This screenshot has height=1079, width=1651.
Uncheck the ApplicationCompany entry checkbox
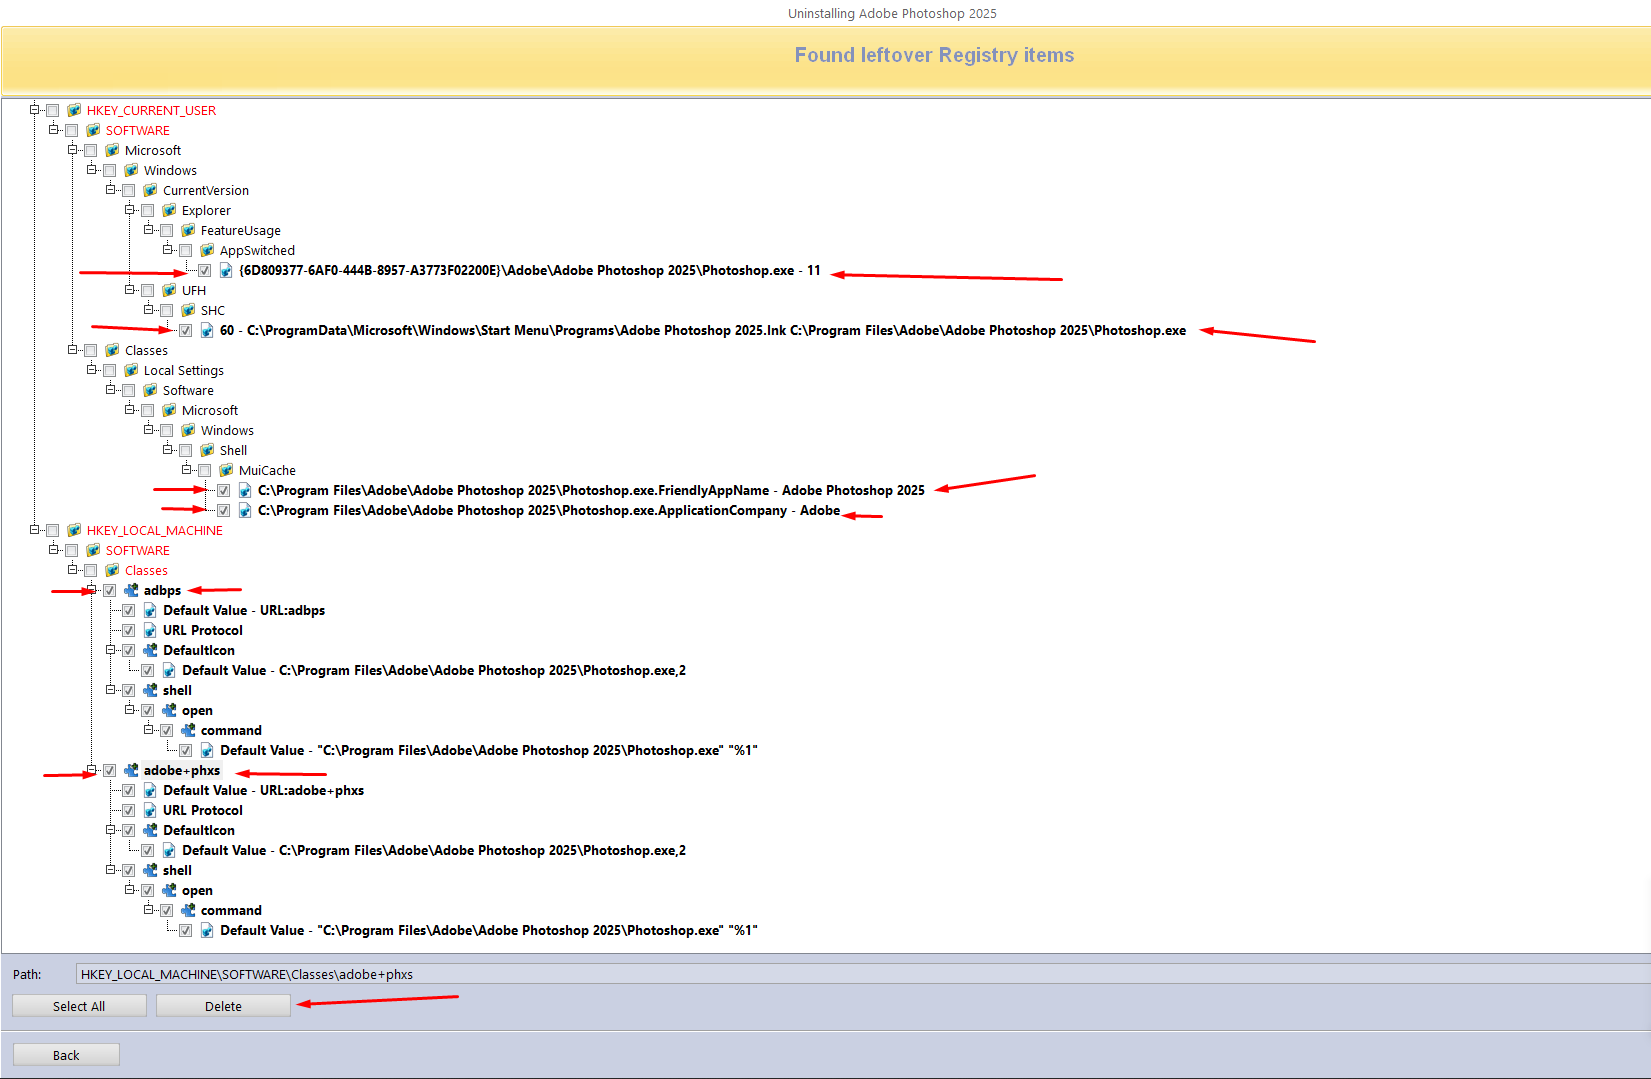point(224,510)
